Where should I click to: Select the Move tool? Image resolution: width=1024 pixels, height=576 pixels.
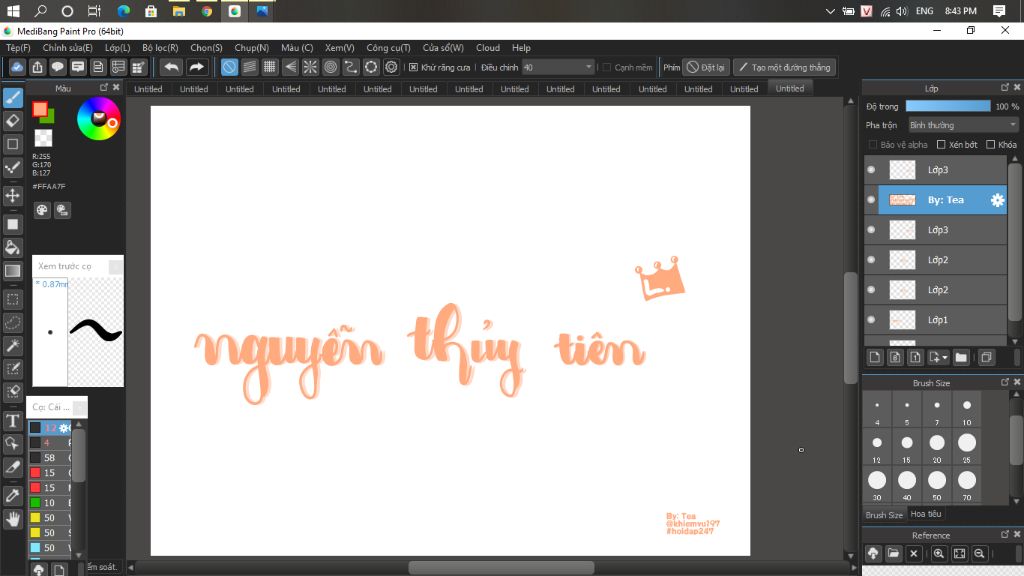(x=12, y=195)
